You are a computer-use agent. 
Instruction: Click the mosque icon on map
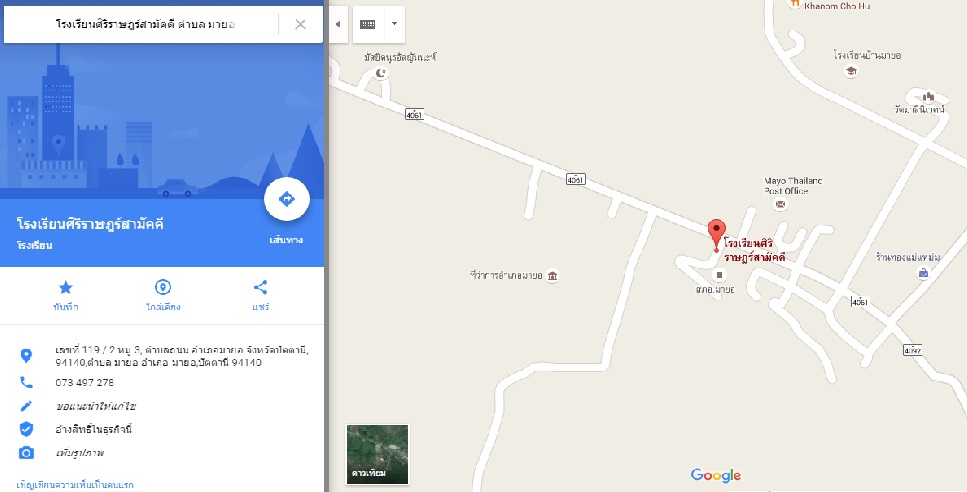point(381,73)
